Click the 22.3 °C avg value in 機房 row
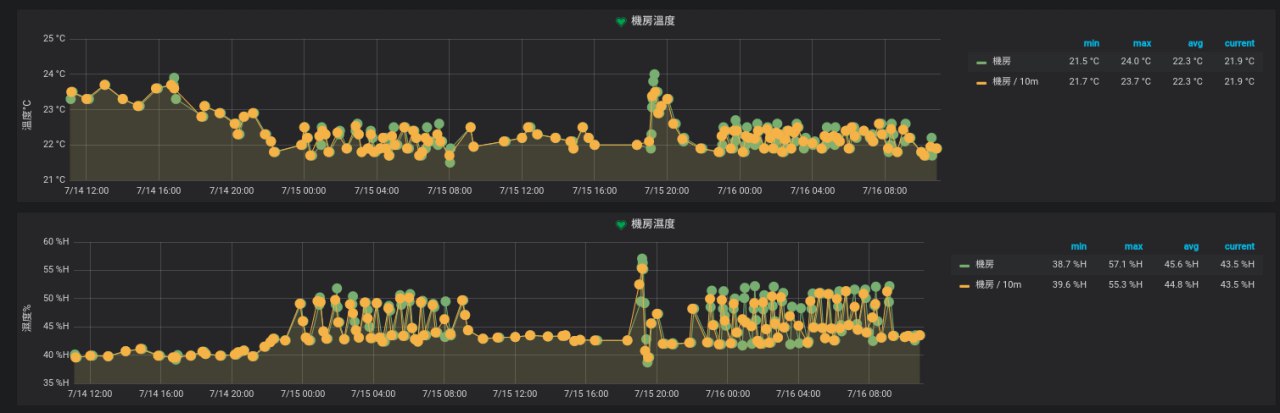 (1188, 62)
